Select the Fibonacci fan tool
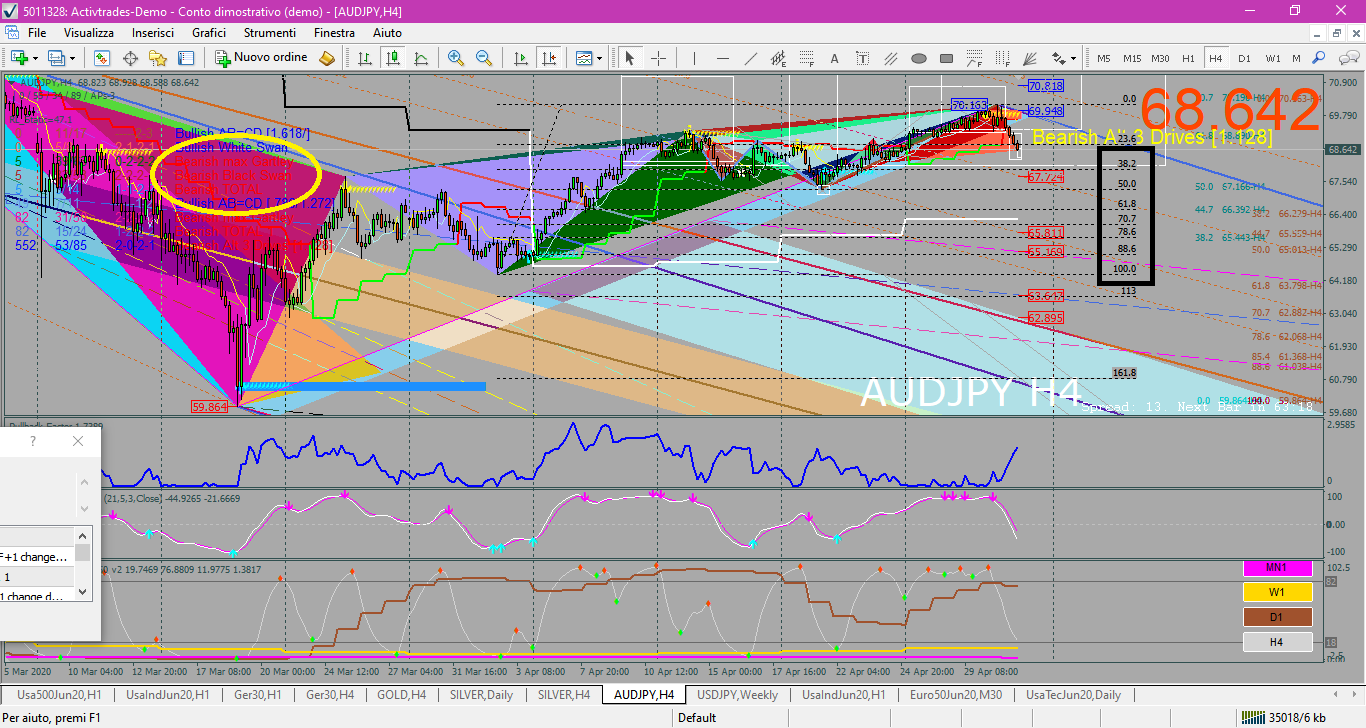This screenshot has width=1366, height=728. 1031,58
